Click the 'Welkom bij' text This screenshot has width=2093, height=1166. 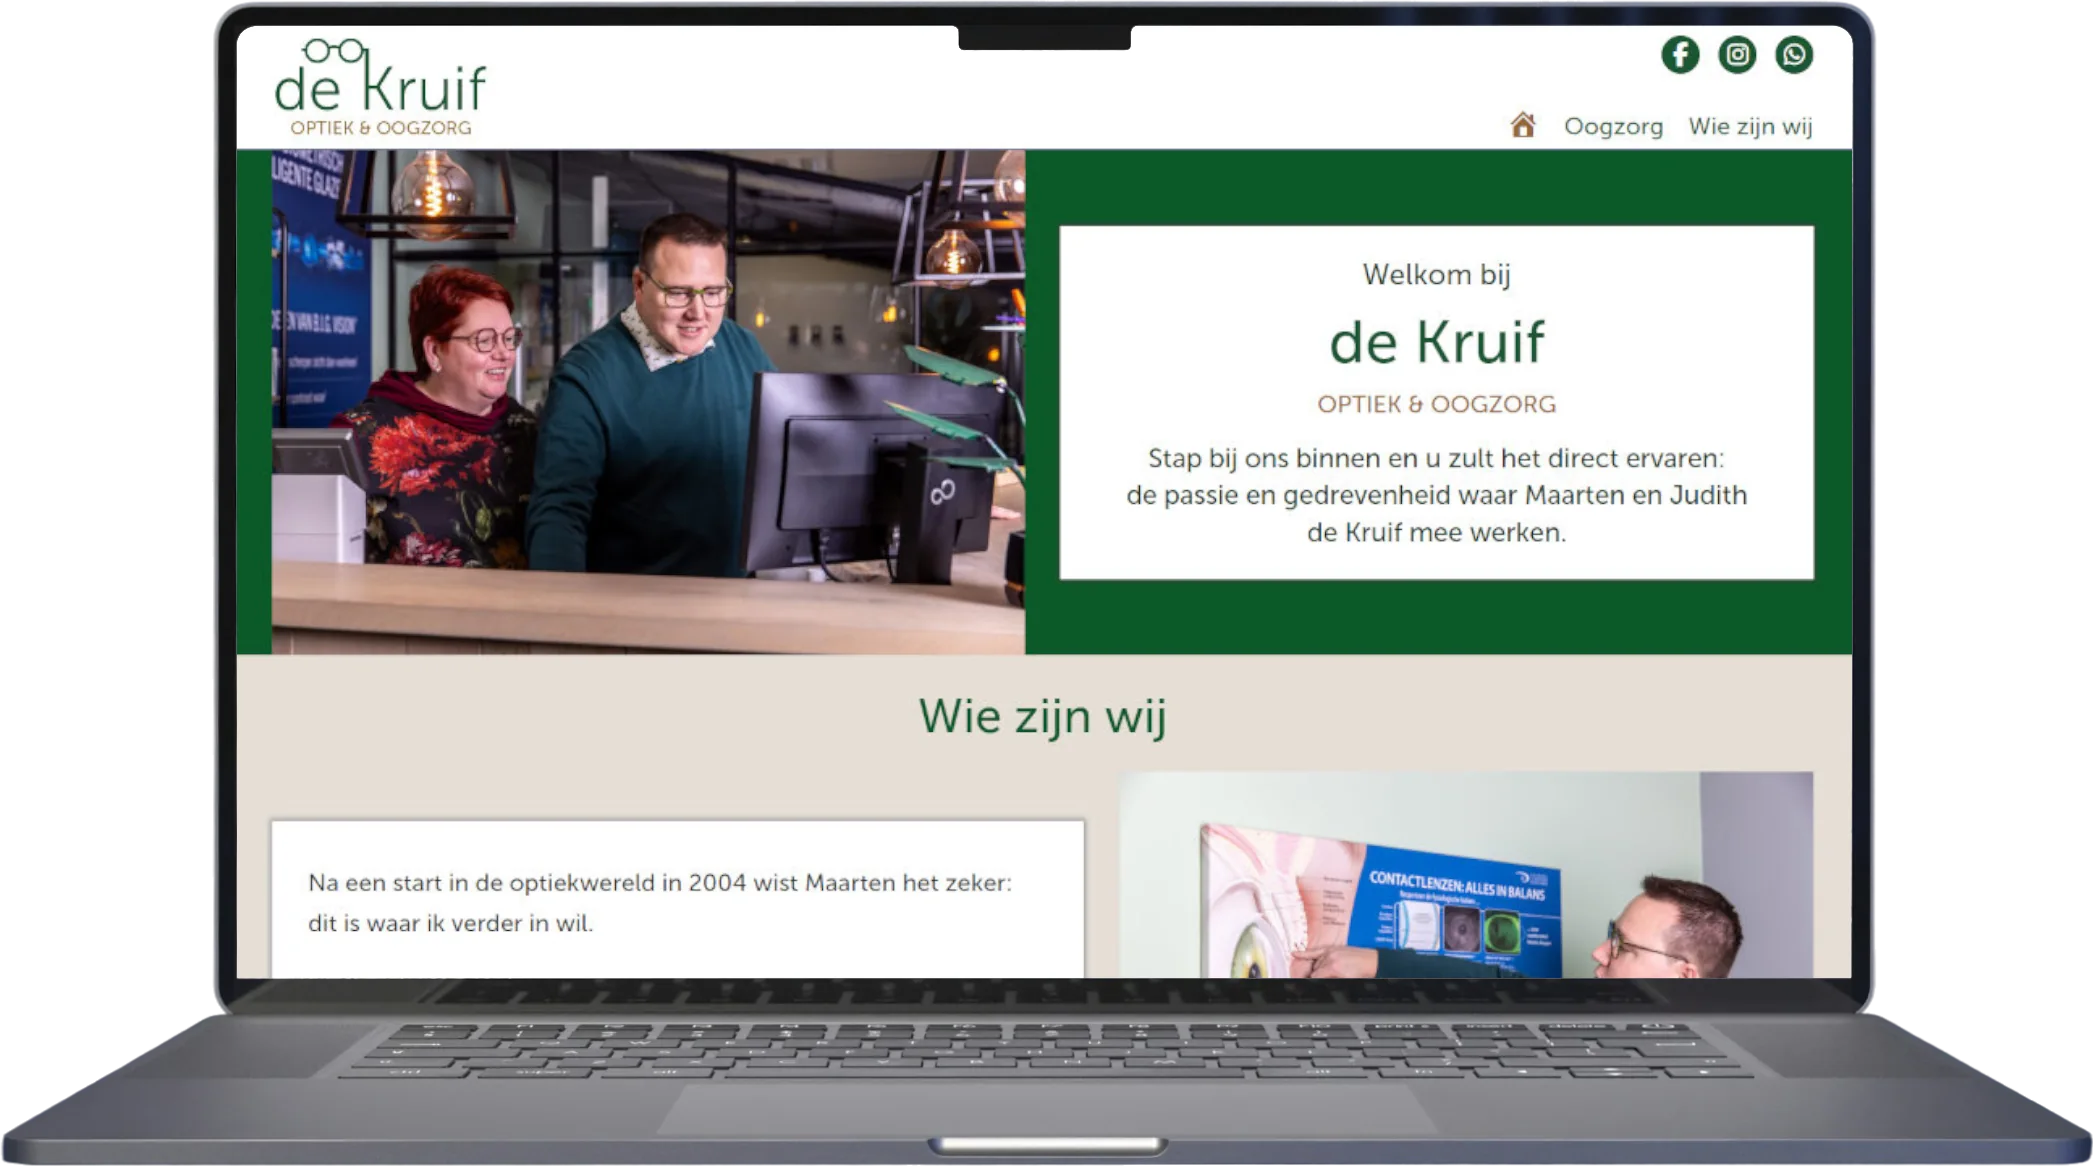[1436, 274]
